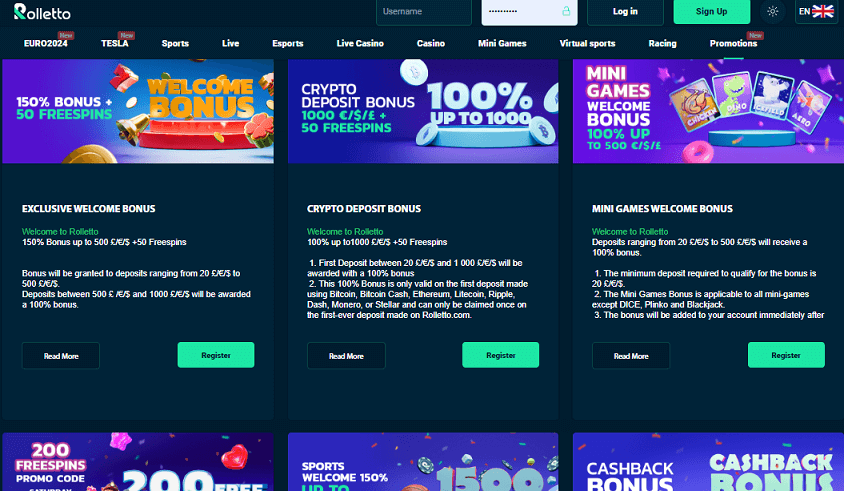Click the Log in button

point(625,11)
